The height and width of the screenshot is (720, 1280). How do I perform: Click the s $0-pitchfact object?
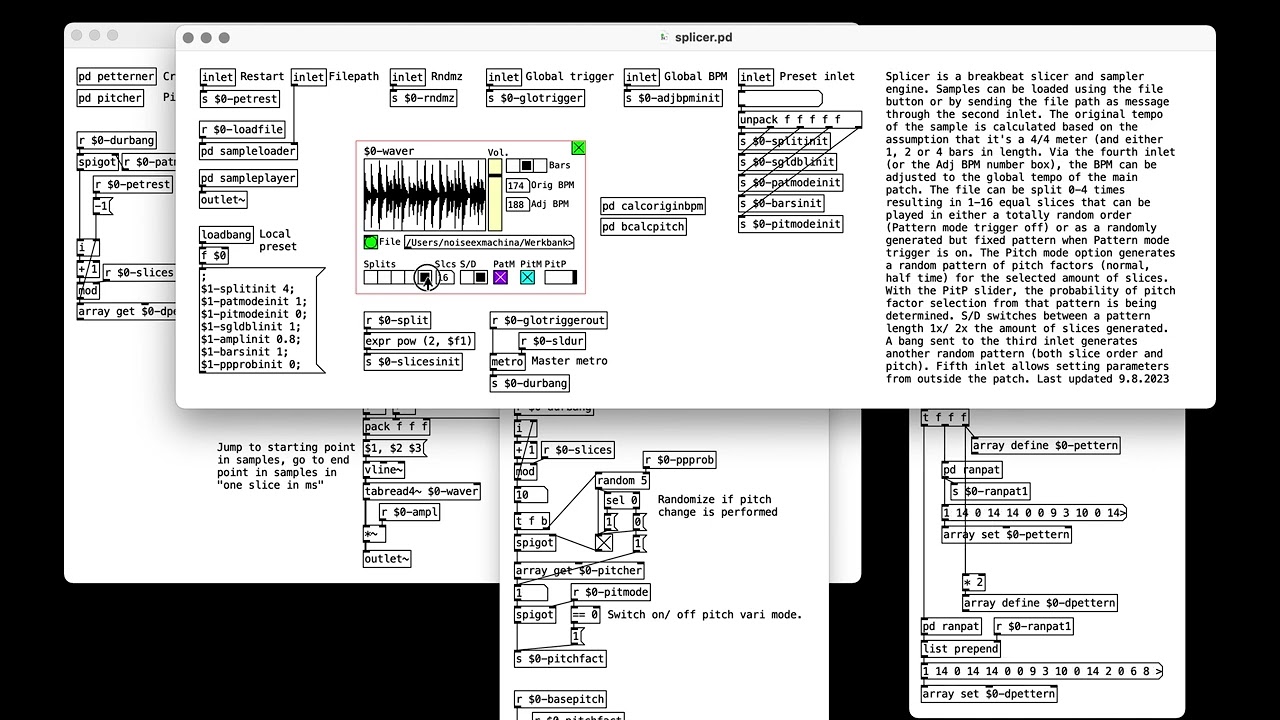(561, 659)
